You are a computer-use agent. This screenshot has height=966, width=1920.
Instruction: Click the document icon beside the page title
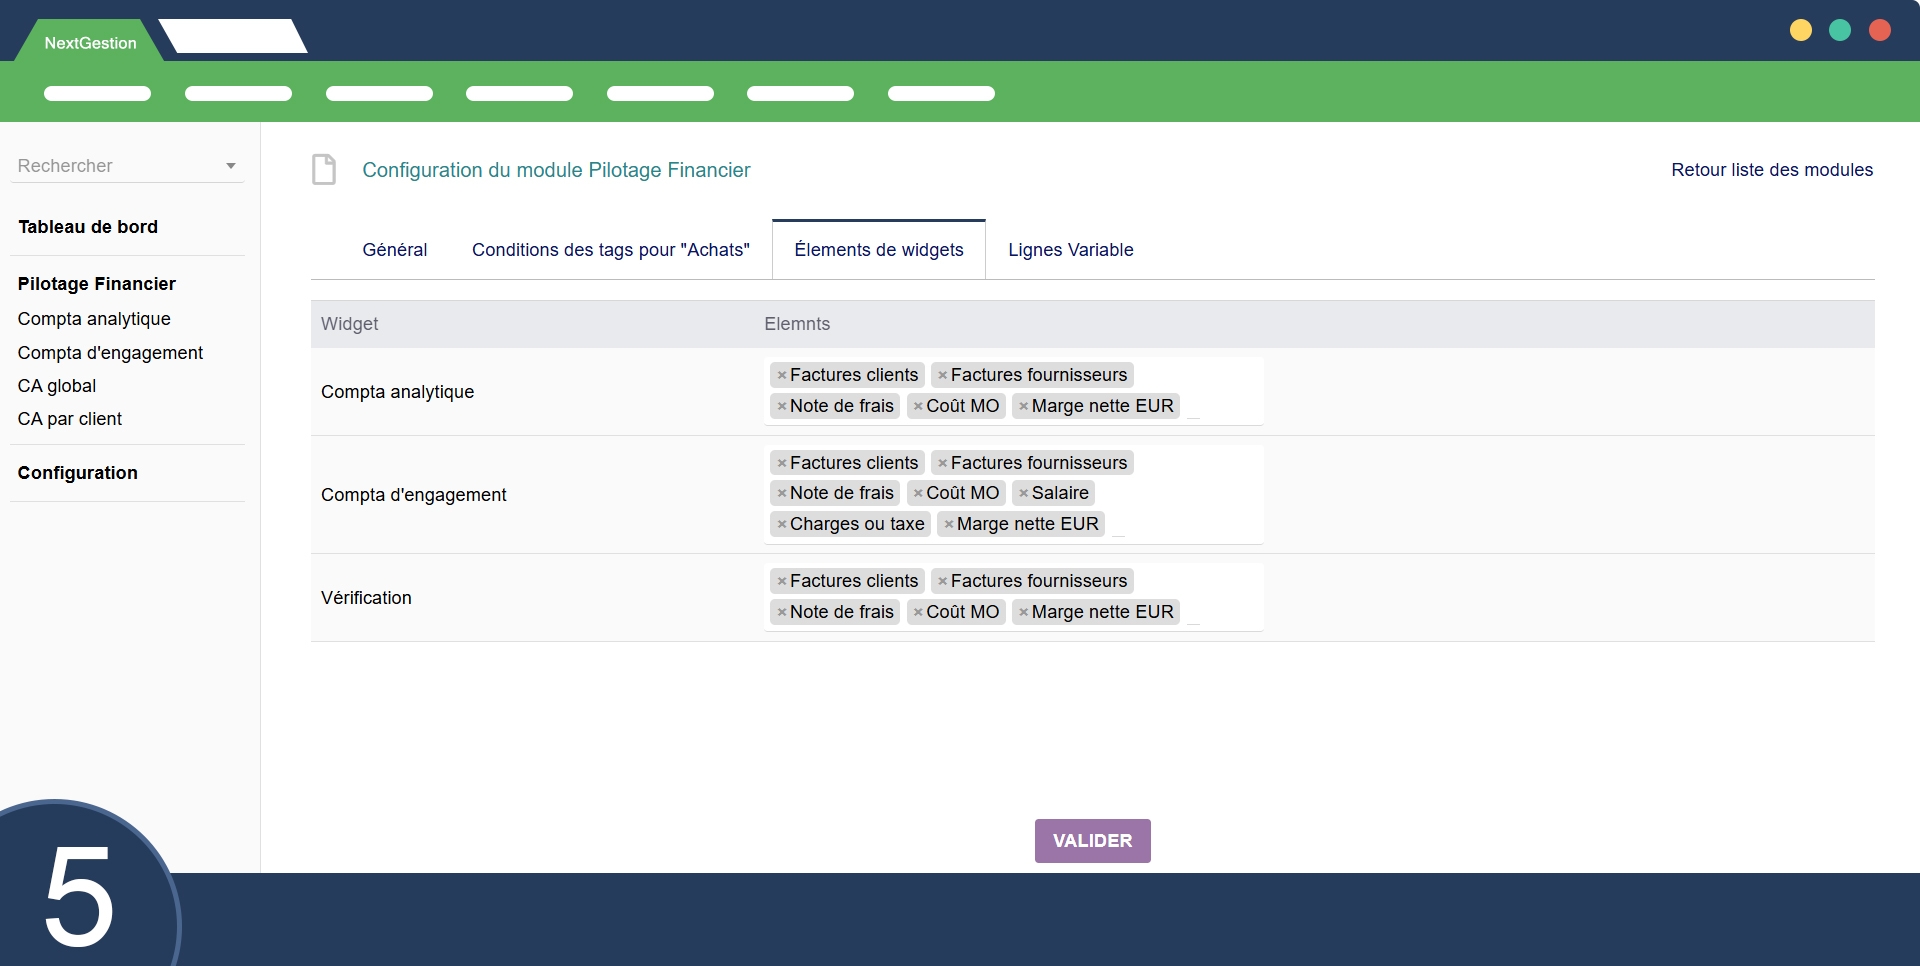click(324, 170)
